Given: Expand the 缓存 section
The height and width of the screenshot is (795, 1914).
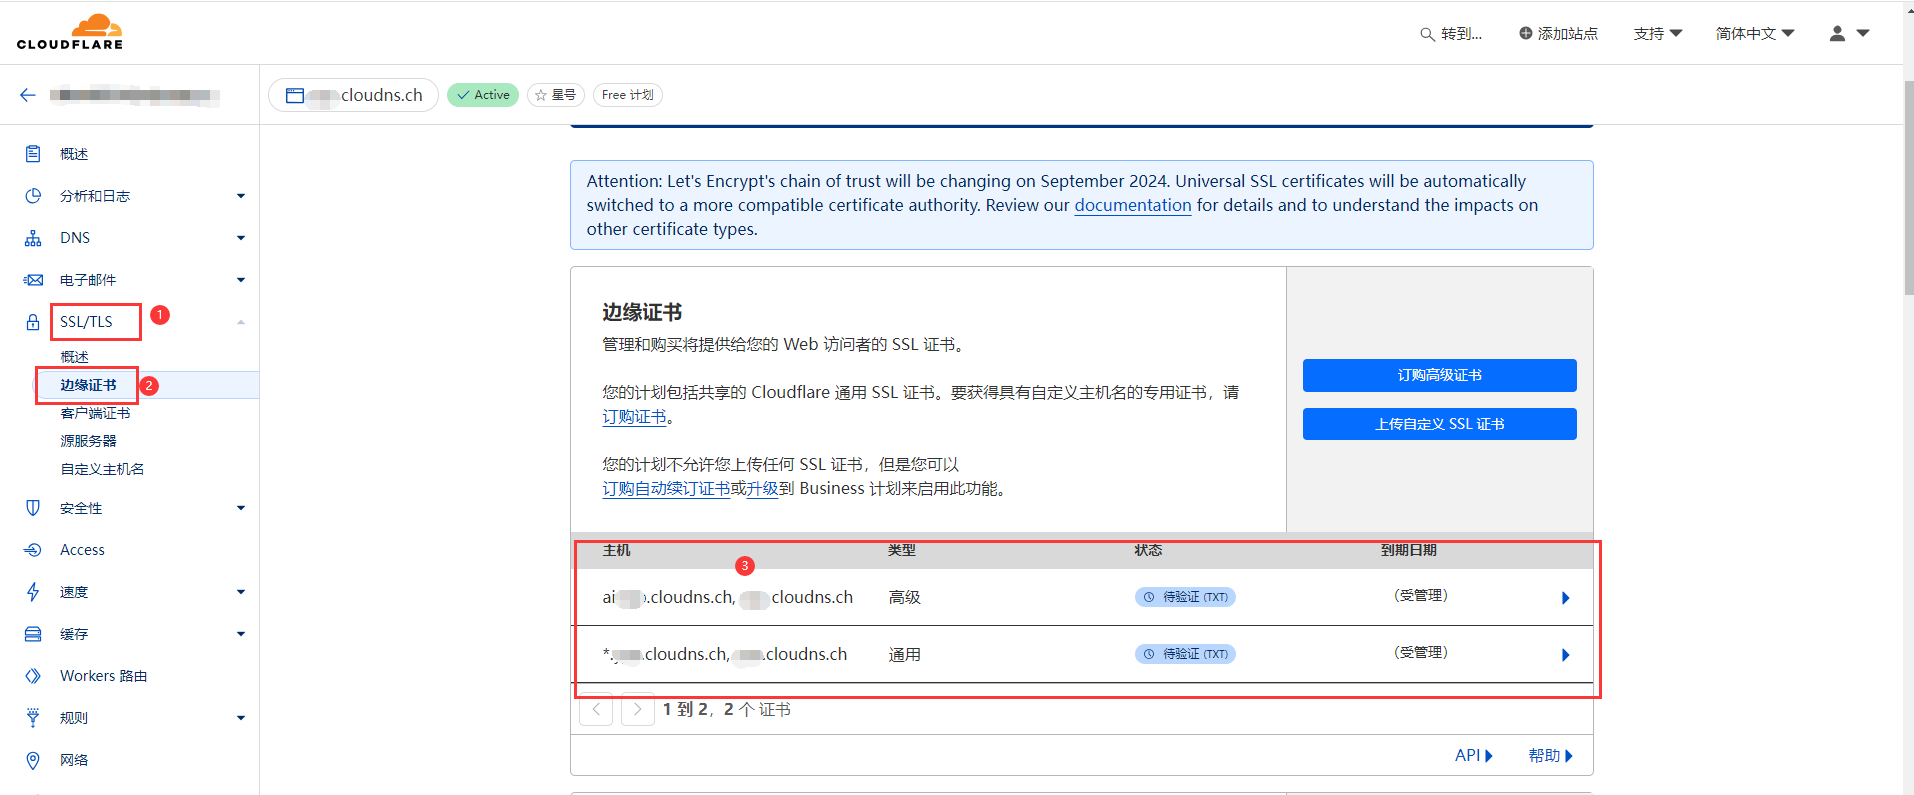Looking at the screenshot, I should pyautogui.click(x=241, y=634).
